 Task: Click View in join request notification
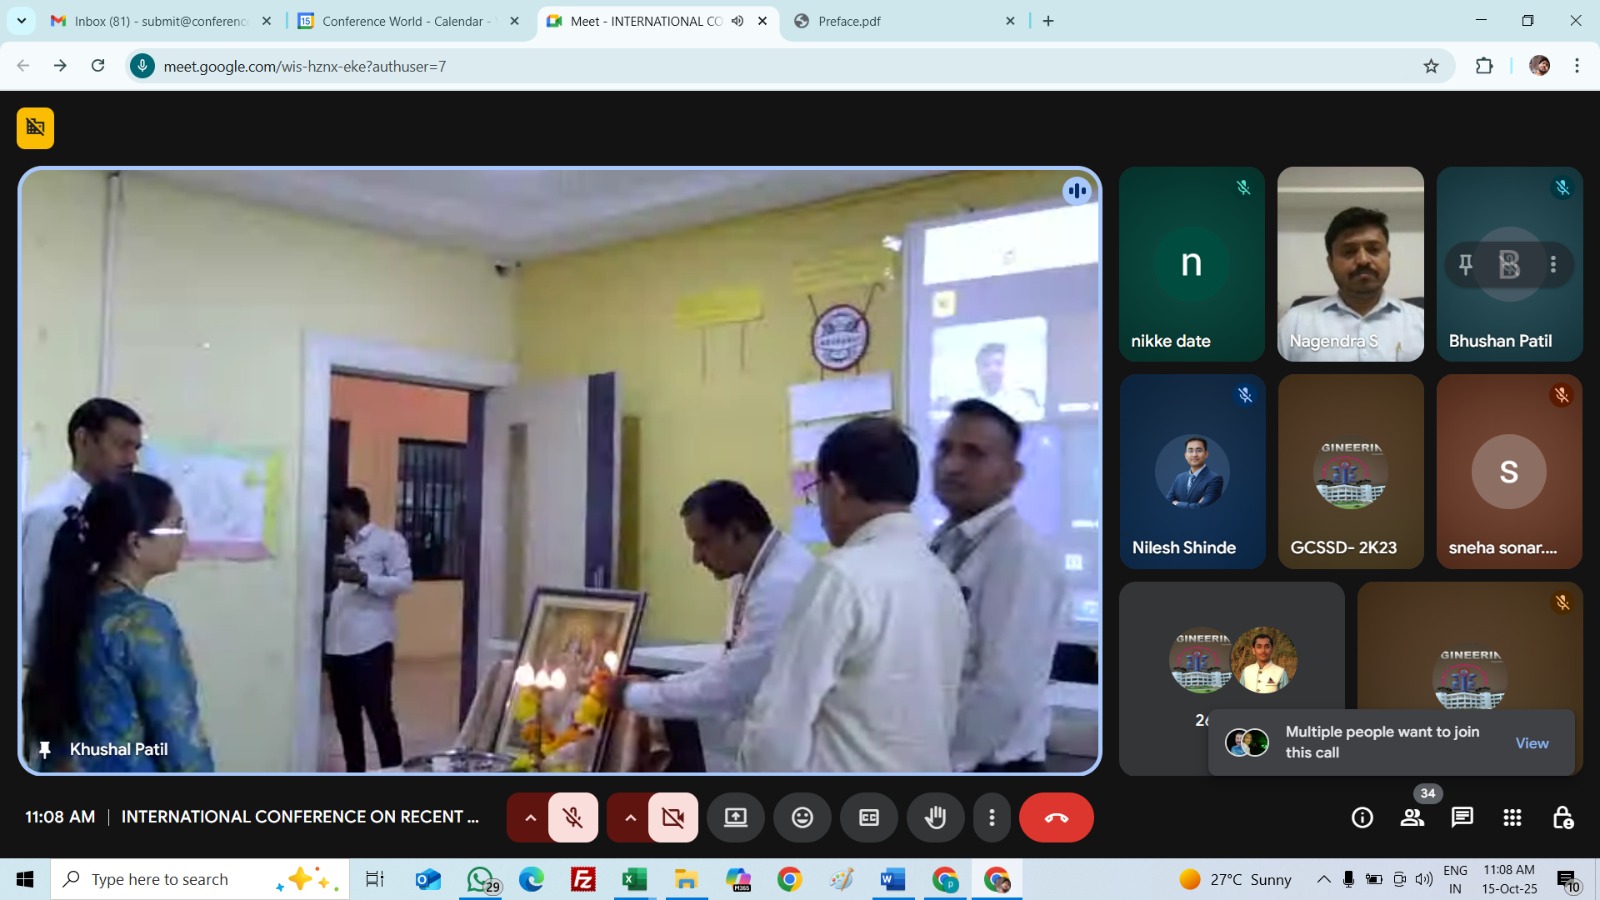1531,743
